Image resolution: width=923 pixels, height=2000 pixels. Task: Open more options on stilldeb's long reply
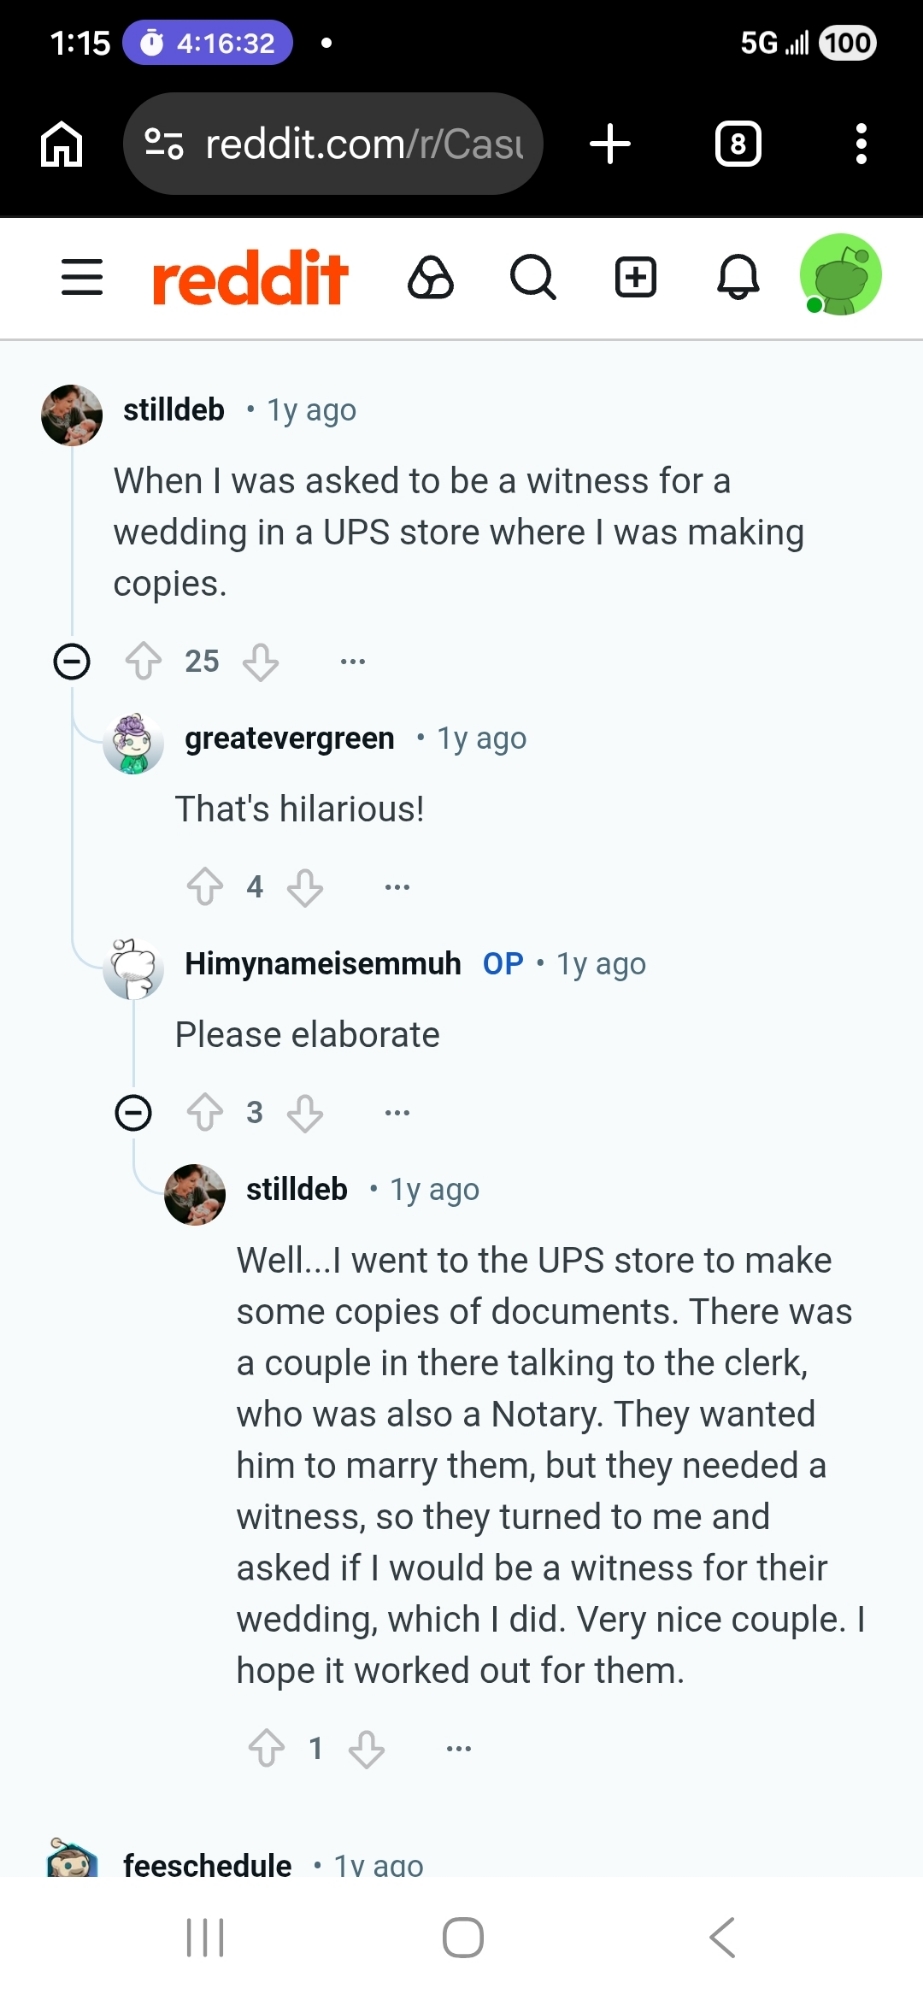tap(459, 1748)
